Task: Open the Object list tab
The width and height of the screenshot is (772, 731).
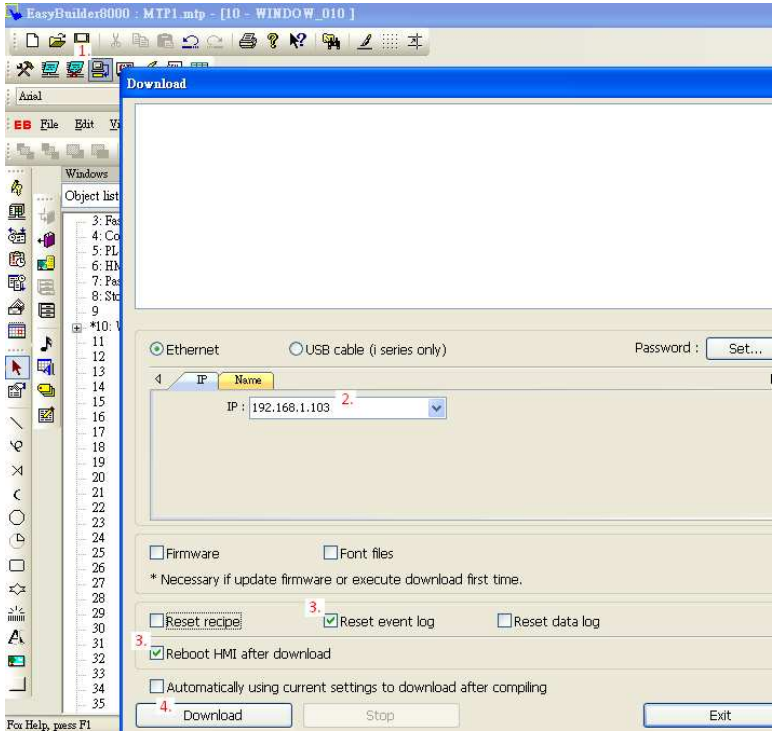Action: [x=92, y=196]
